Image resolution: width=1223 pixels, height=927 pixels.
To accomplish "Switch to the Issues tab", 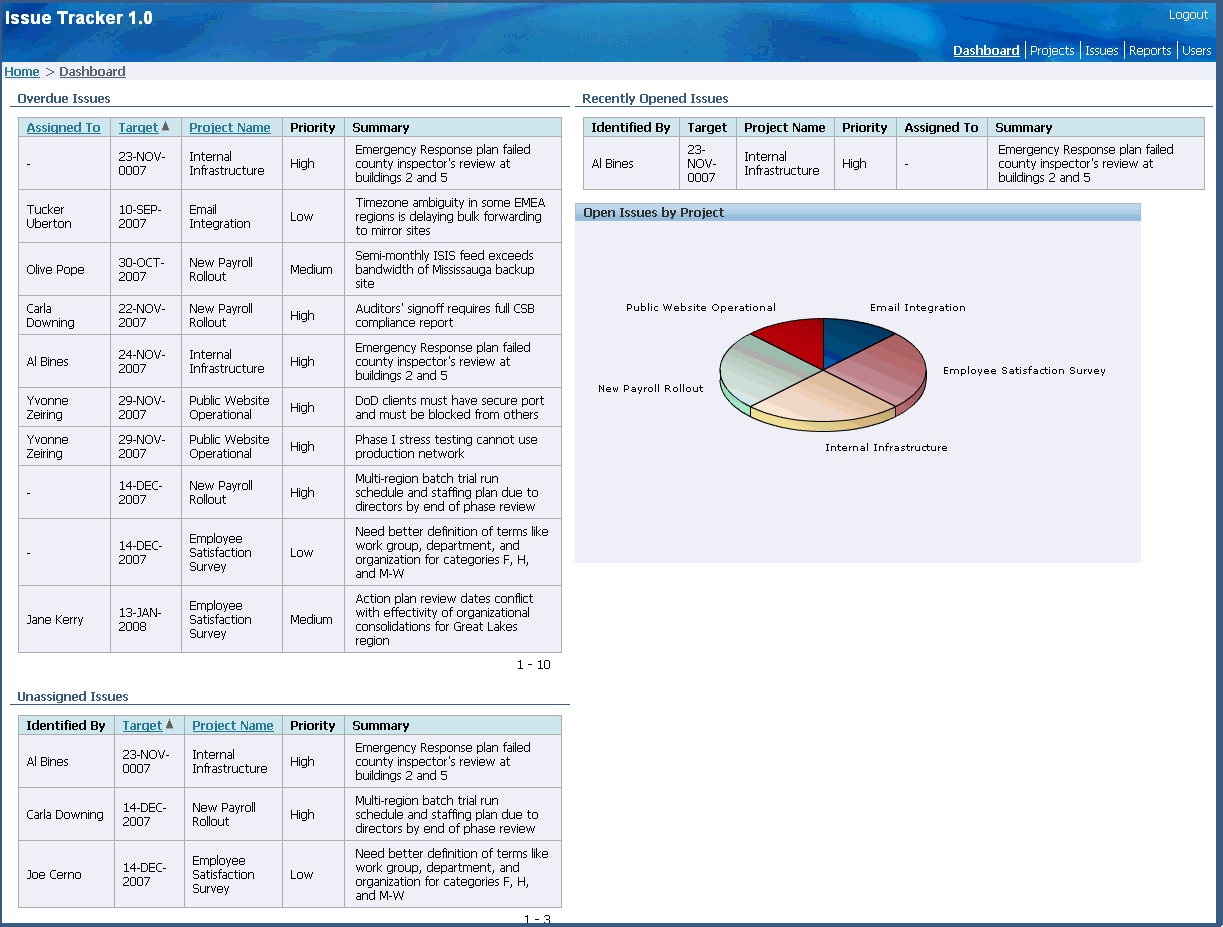I will (x=1101, y=50).
